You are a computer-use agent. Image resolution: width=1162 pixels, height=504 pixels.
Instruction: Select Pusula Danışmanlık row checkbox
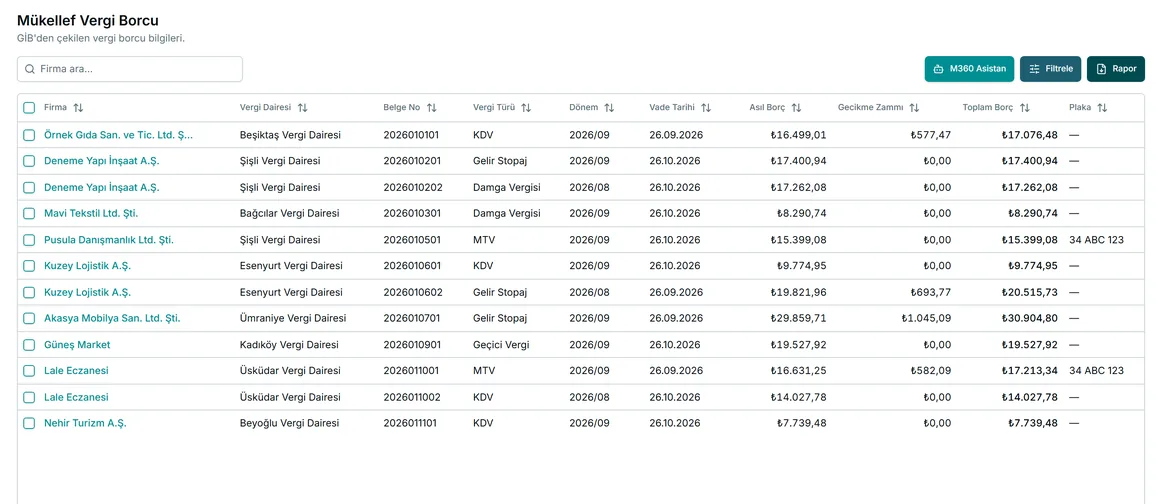[29, 240]
